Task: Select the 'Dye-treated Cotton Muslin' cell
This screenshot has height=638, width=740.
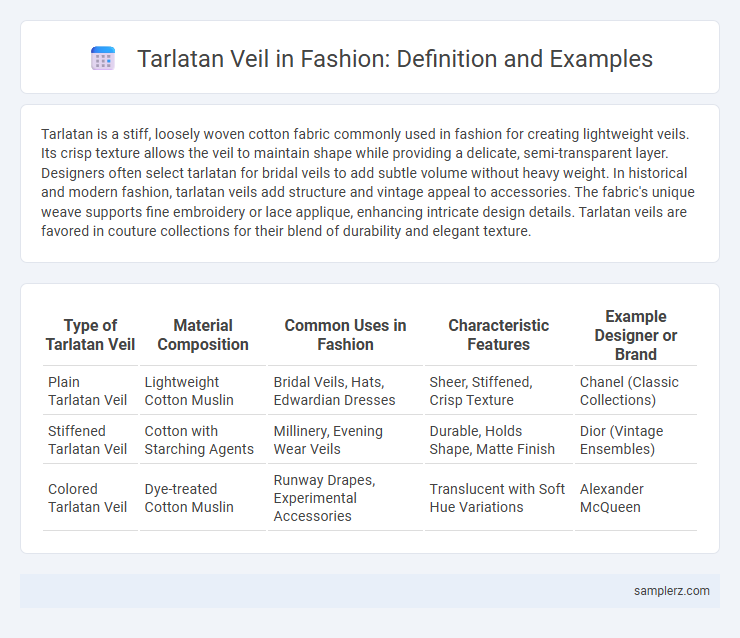Action: point(203,498)
